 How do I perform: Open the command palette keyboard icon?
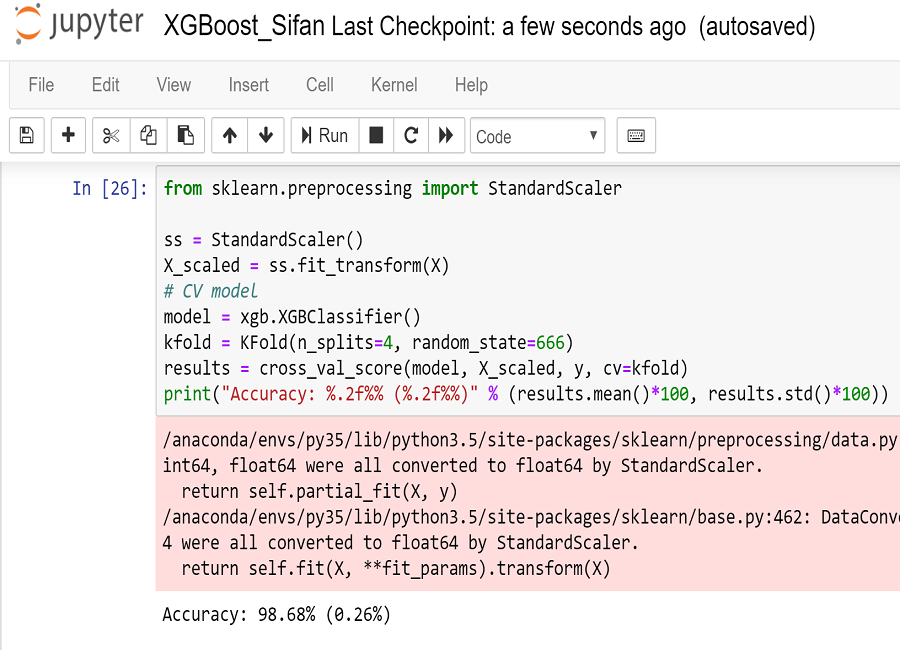[x=636, y=136]
